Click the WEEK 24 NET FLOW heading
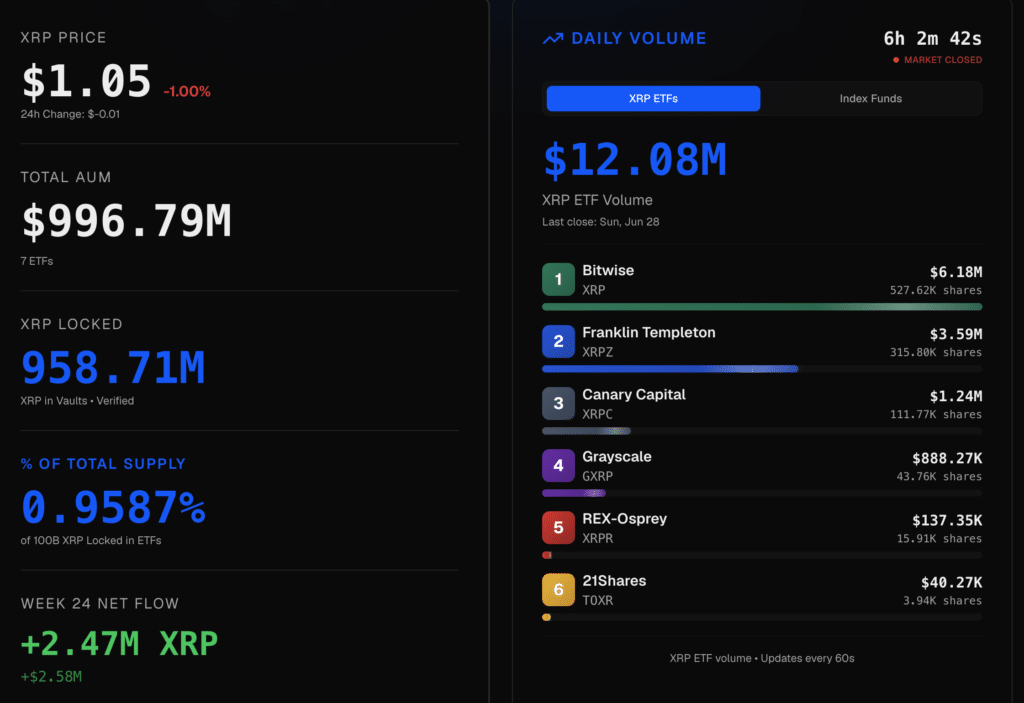The image size is (1024, 703). pyautogui.click(x=100, y=604)
